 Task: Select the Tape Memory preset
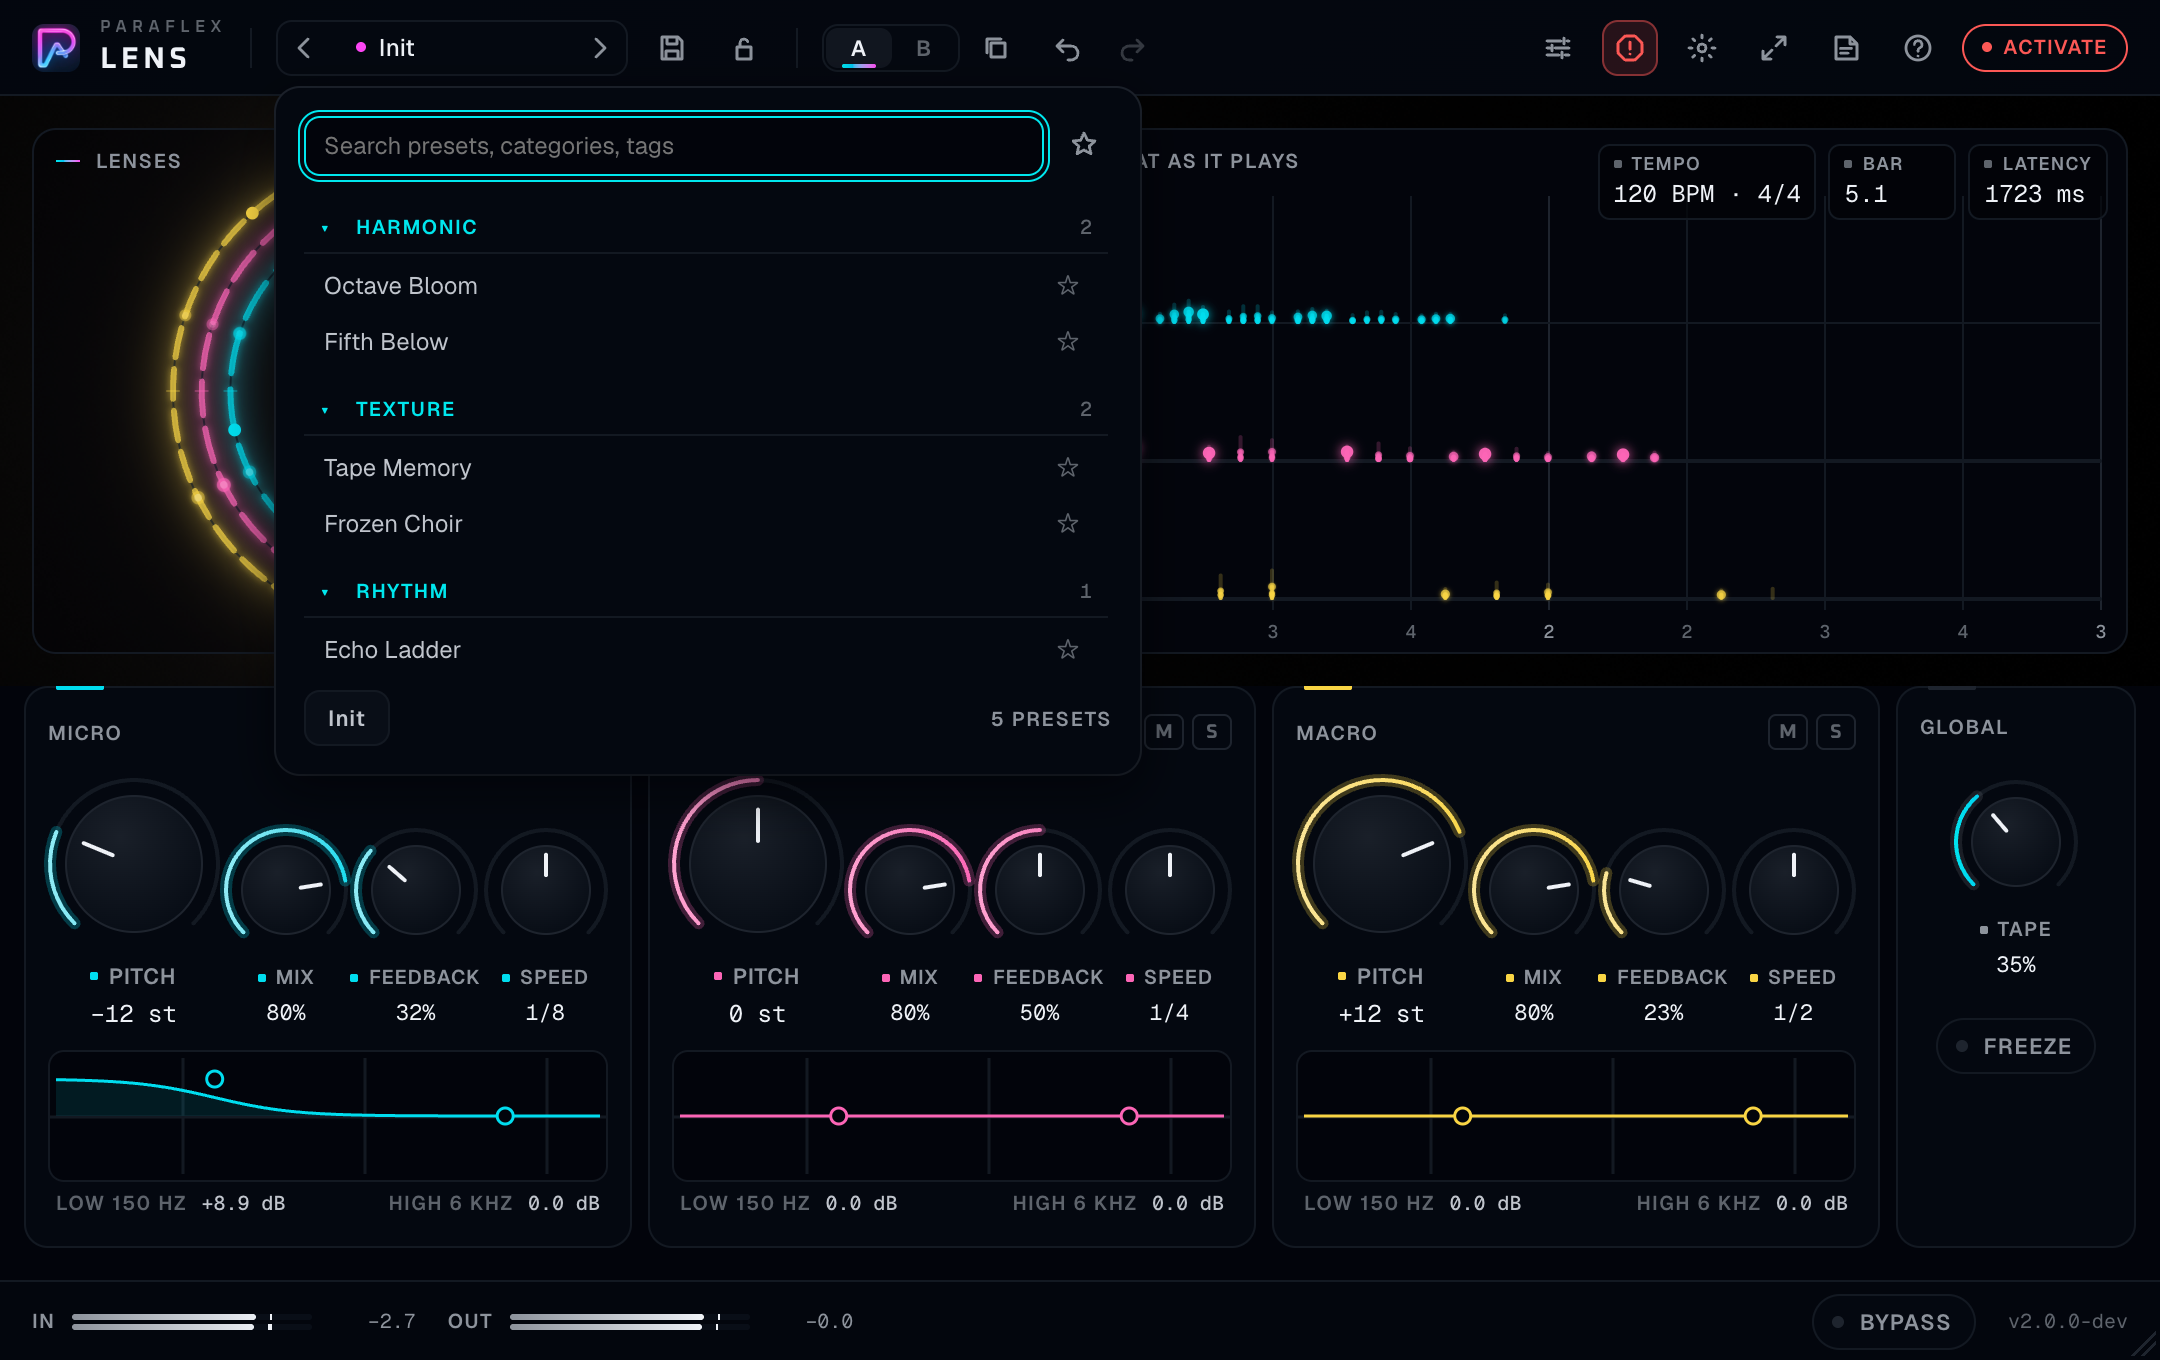point(706,468)
